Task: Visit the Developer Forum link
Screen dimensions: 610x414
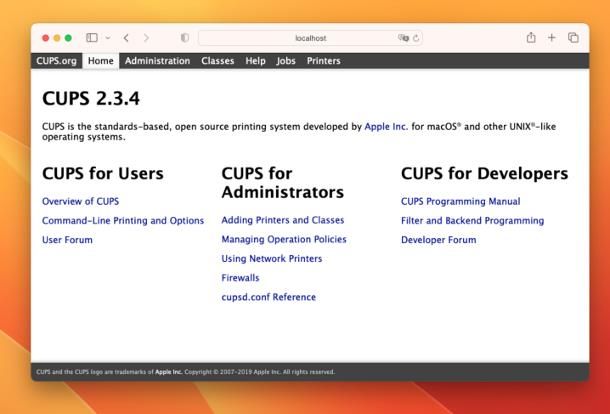Action: click(x=438, y=240)
